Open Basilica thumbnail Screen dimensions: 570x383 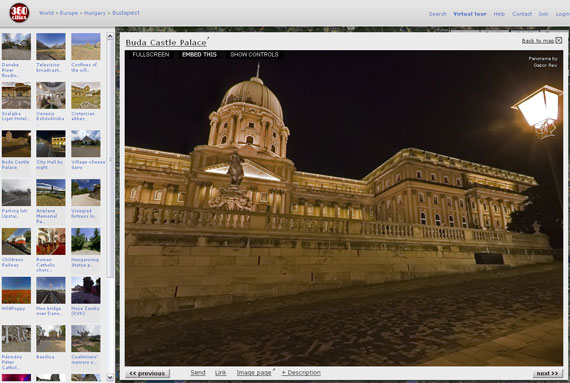(51, 339)
